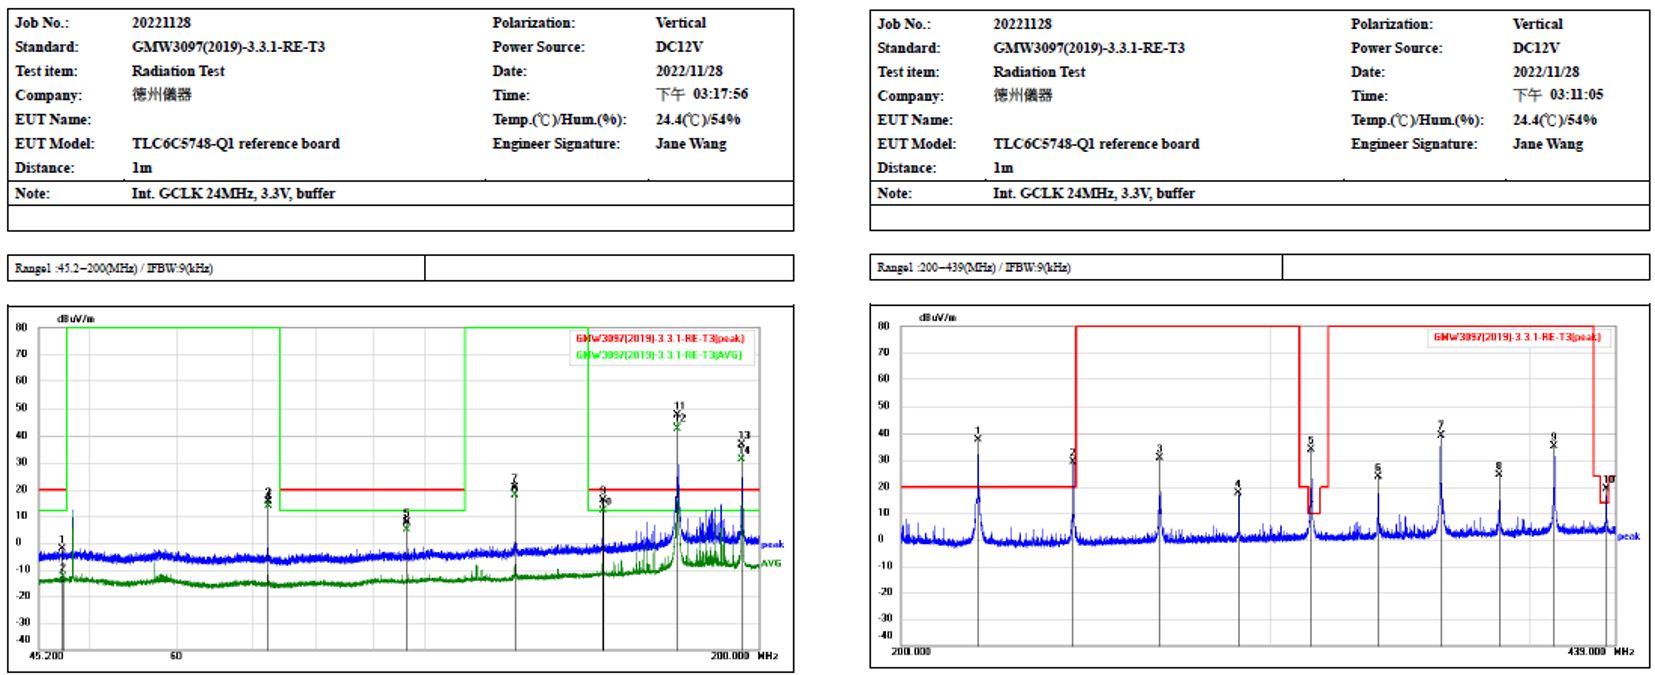Click the Note text in the left report
Viewport: 1655px width, 675px height.
[x=233, y=194]
